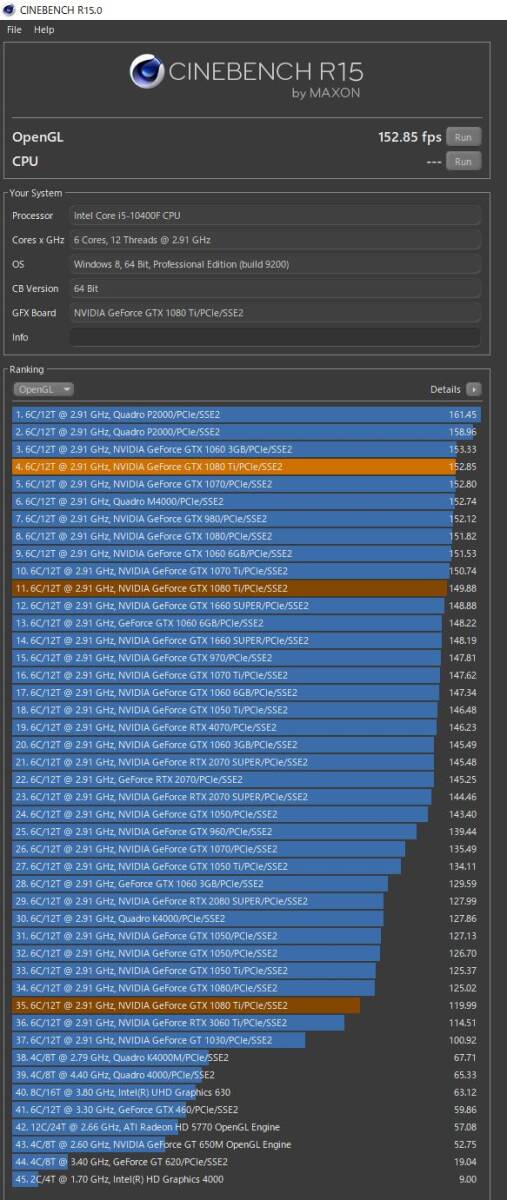This screenshot has width=507, height=1200.
Task: Select rank 9 GTX 1060 6GB row
Action: [247, 553]
